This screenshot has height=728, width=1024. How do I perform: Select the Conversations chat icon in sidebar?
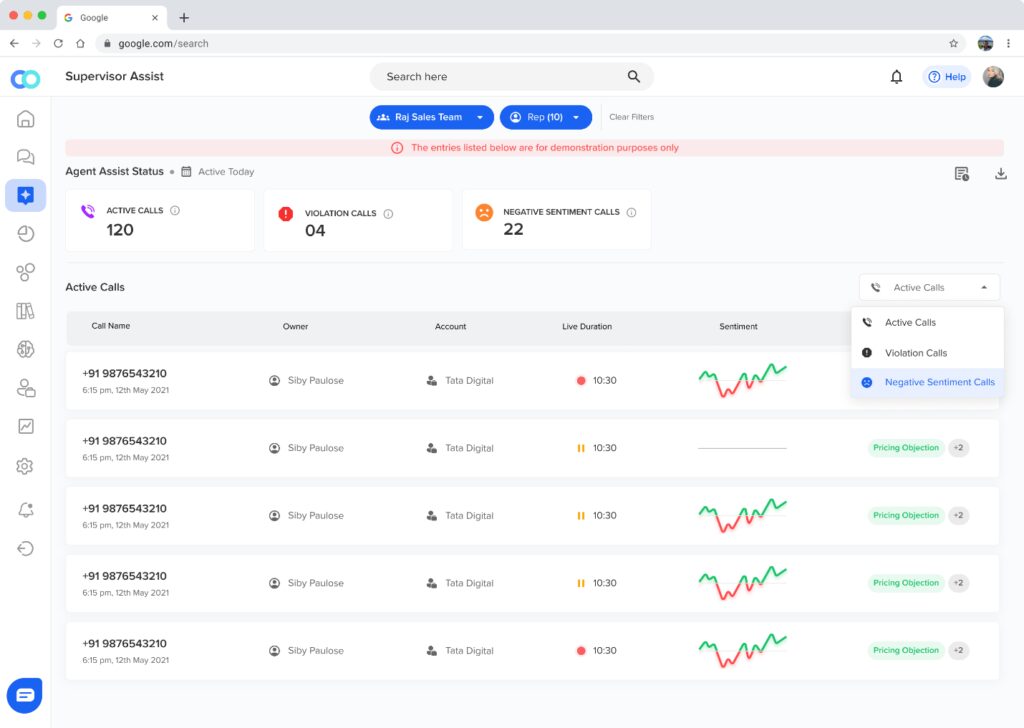click(x=25, y=157)
